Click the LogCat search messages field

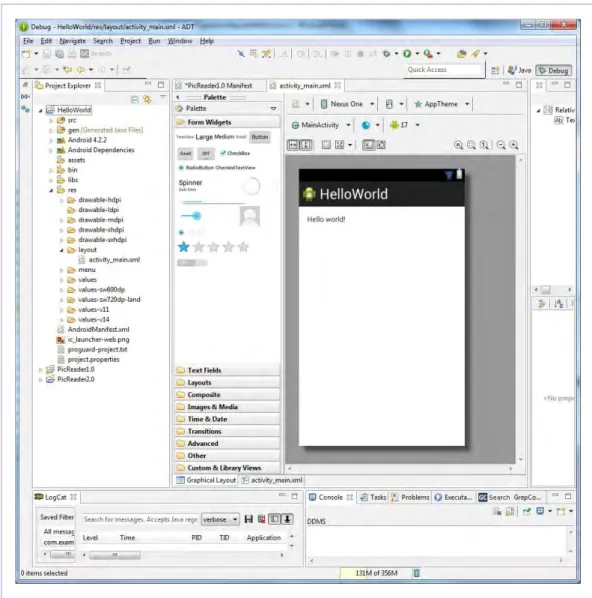click(x=140, y=519)
